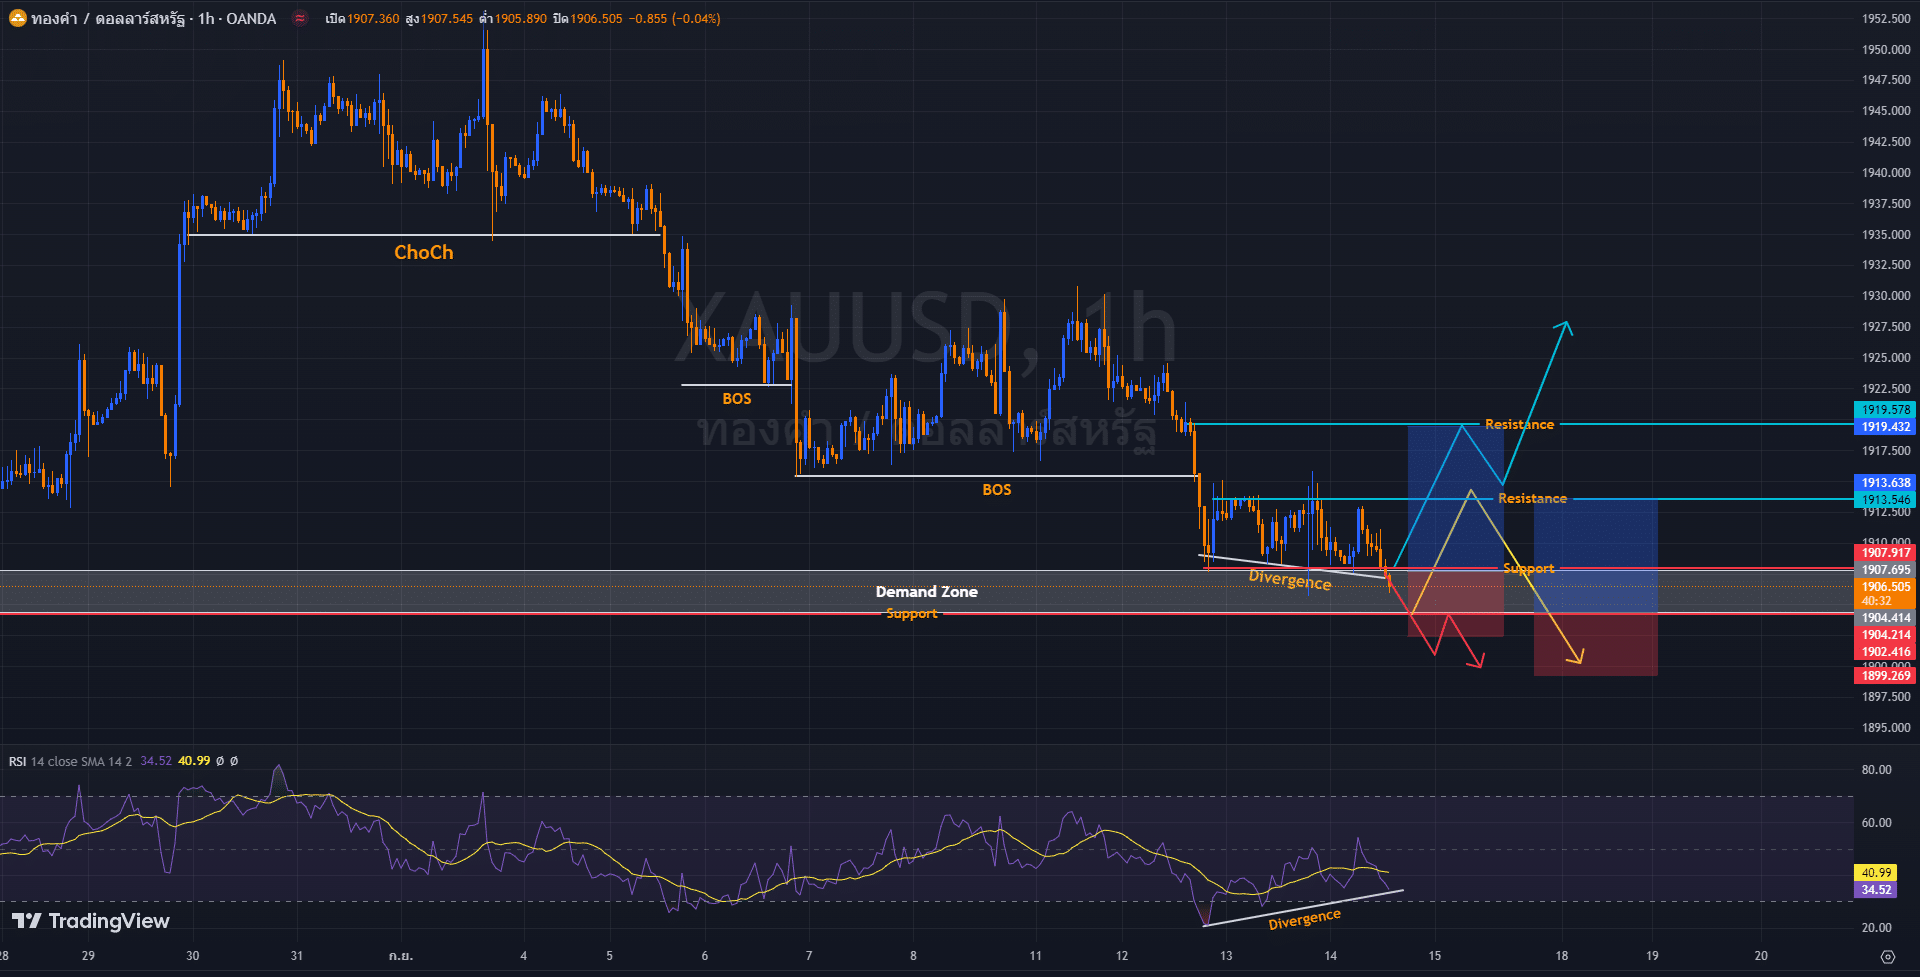Click the red arrow tip below Support

coord(1480,664)
